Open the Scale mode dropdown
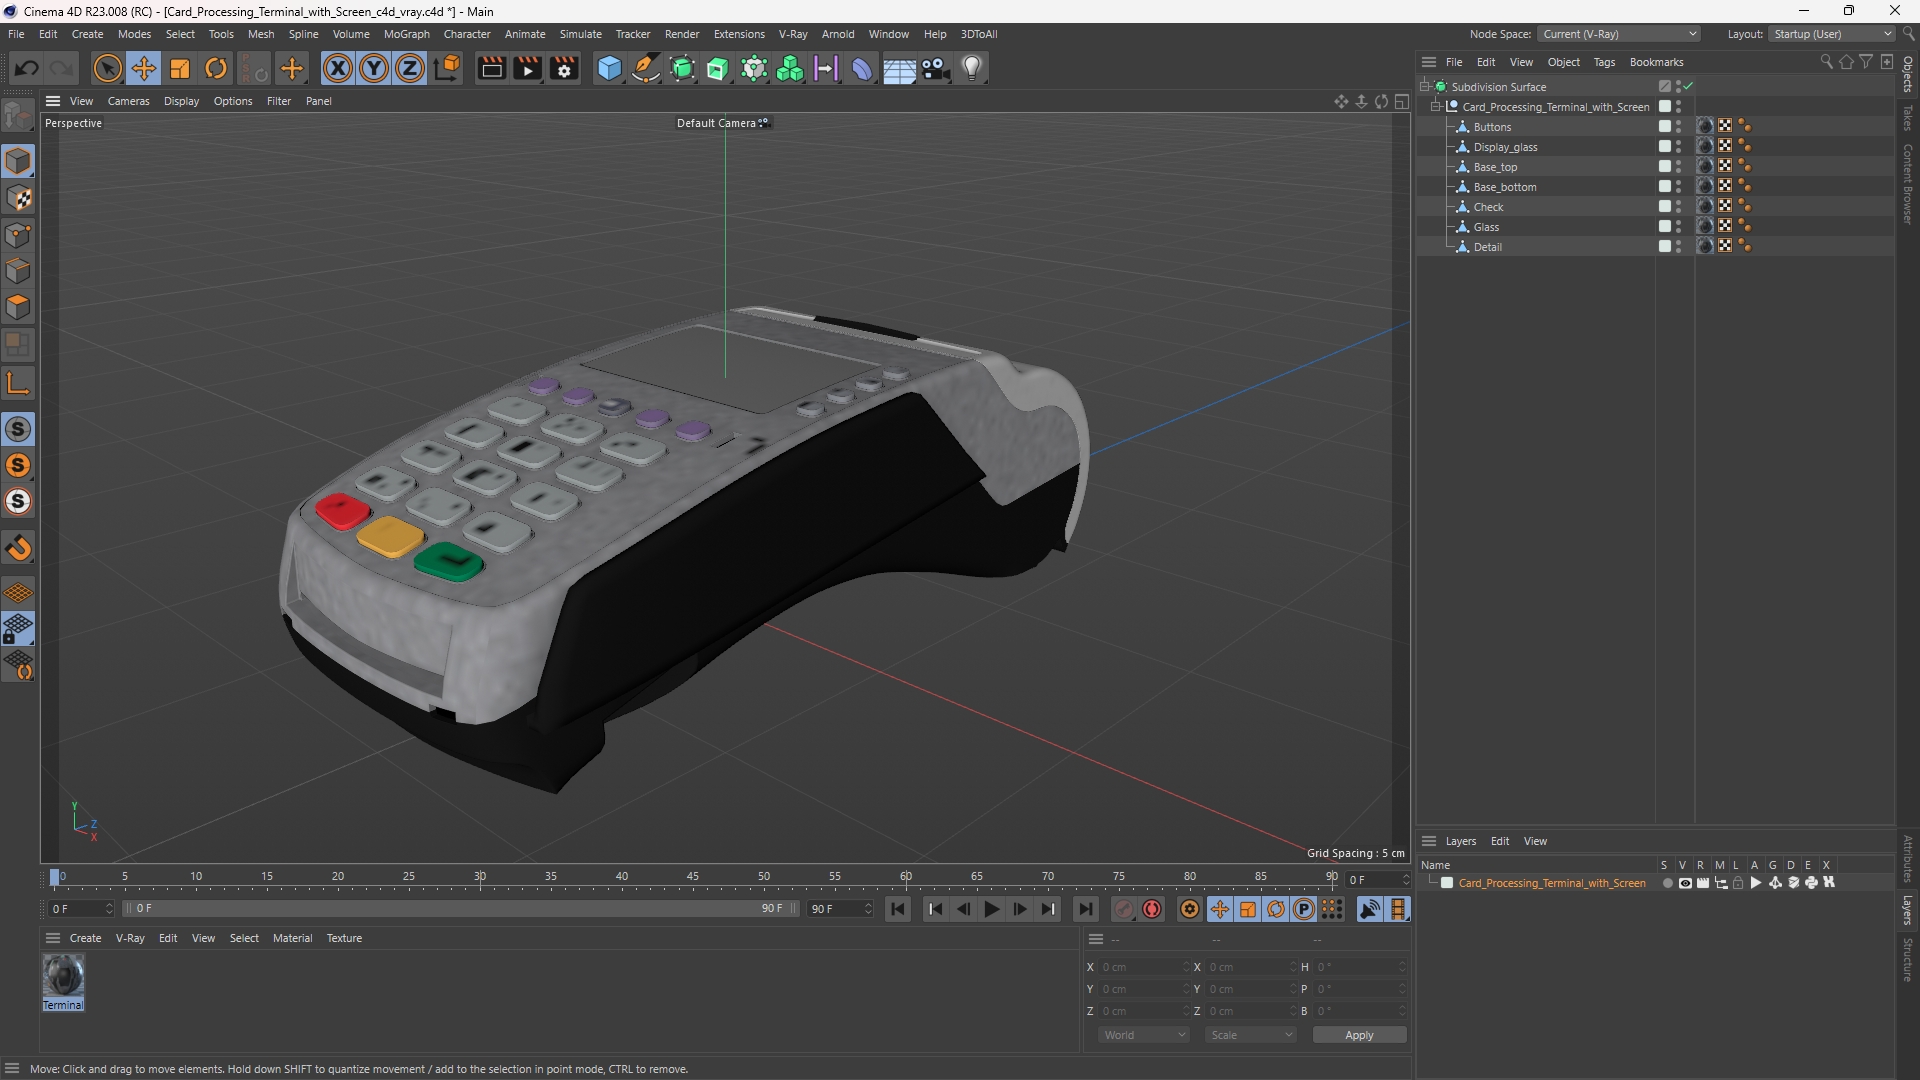1920x1080 pixels. tap(1251, 1035)
